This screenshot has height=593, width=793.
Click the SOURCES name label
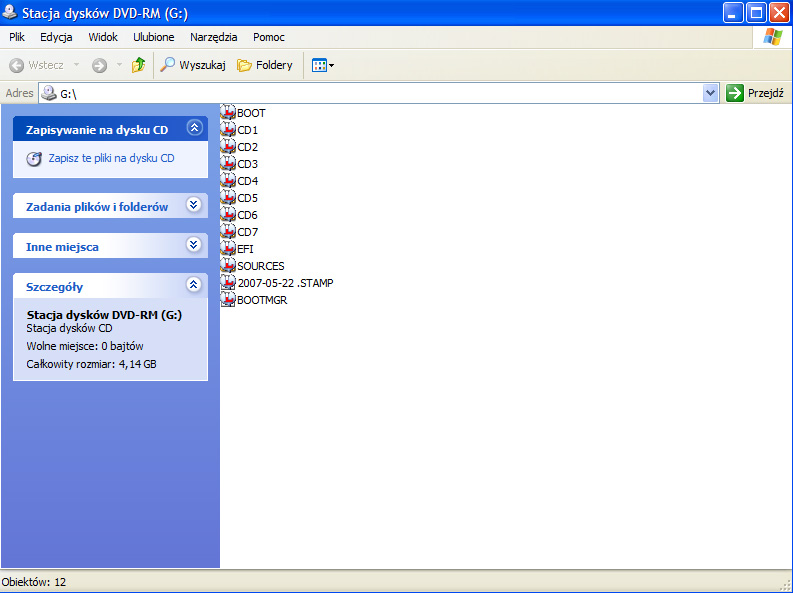261,266
